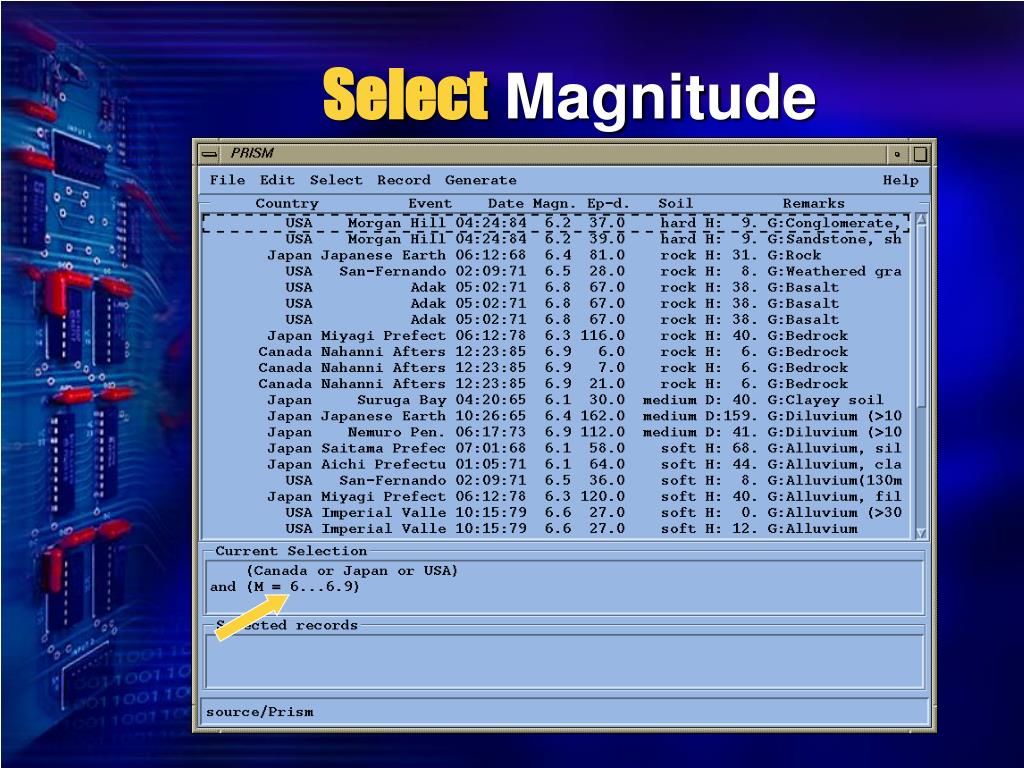Click the Soil column header
The width and height of the screenshot is (1024, 768).
point(675,203)
